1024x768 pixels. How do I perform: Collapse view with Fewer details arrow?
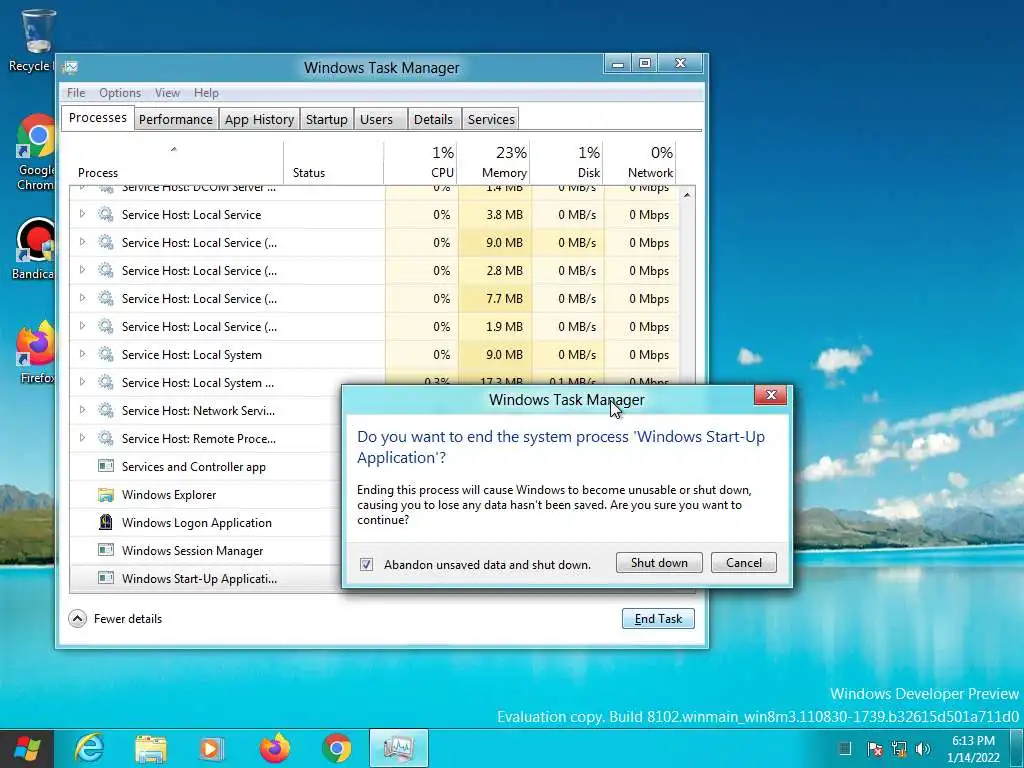click(77, 618)
